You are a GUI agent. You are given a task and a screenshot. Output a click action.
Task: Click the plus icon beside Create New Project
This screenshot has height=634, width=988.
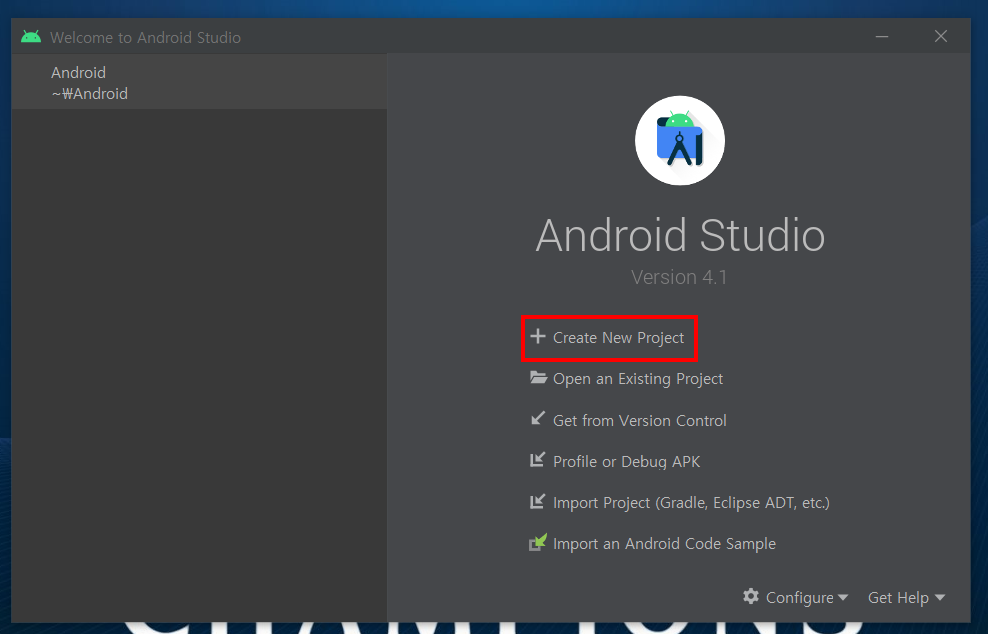537,337
